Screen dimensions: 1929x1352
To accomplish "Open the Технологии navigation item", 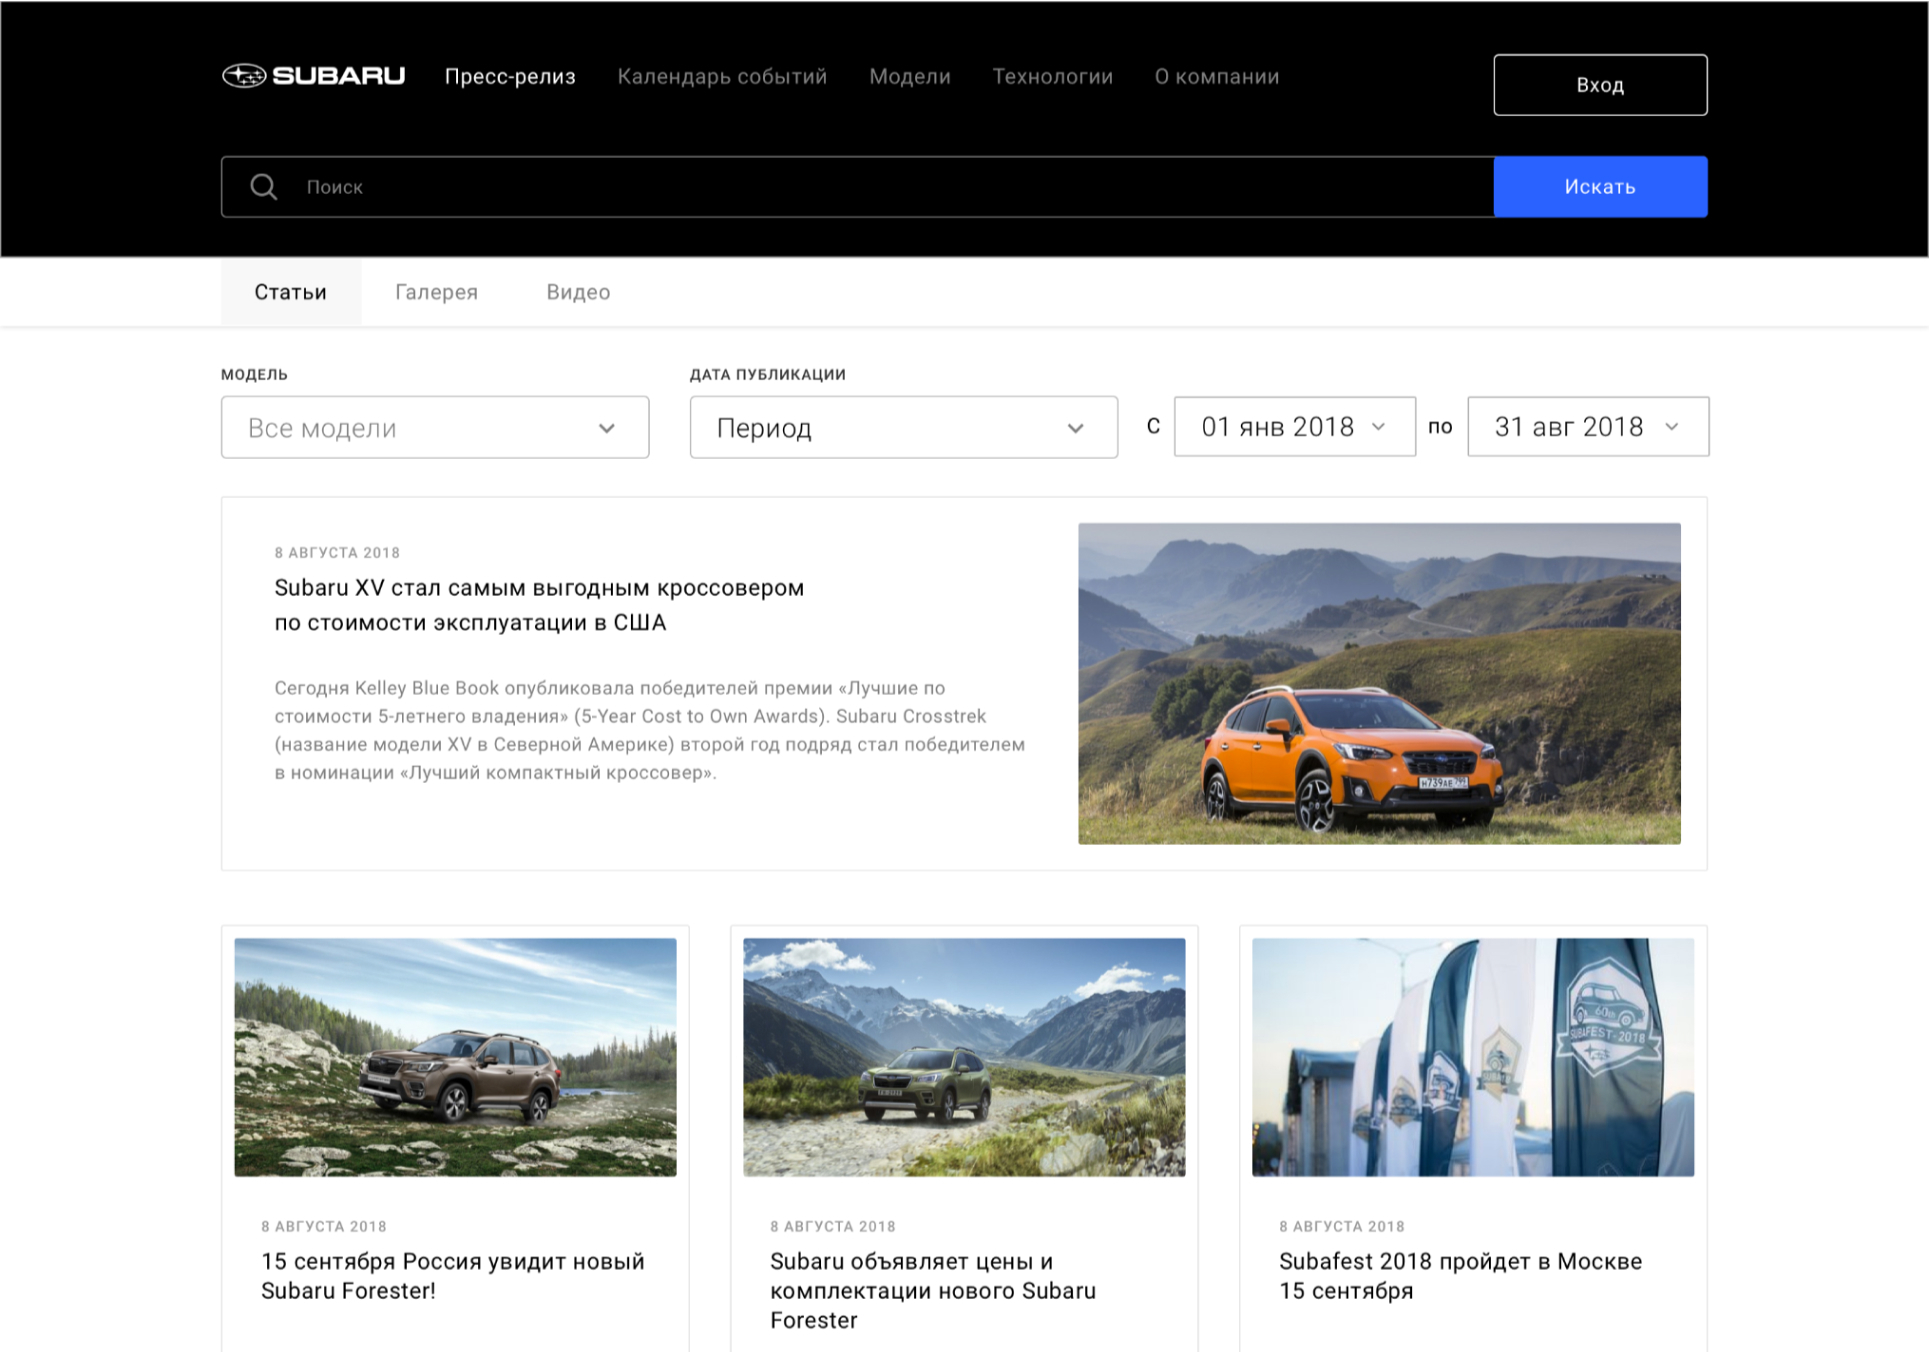I will (1052, 77).
